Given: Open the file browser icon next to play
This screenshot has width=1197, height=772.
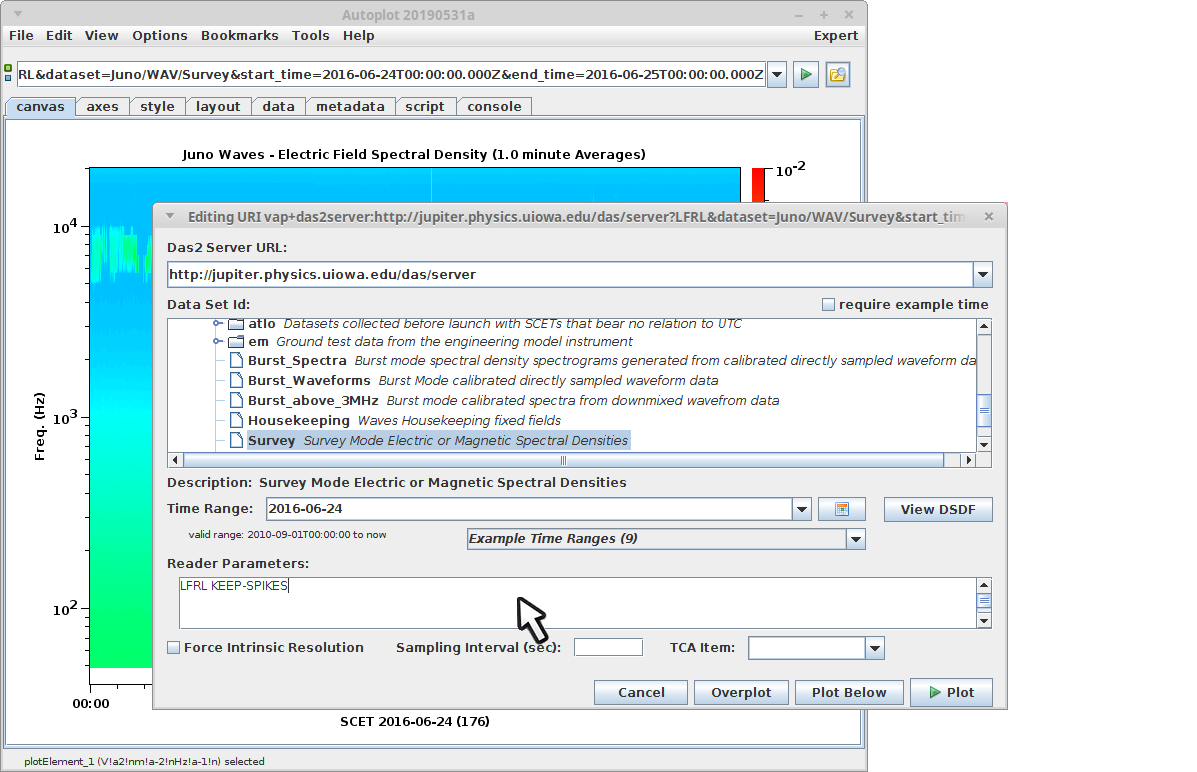Looking at the screenshot, I should [x=837, y=75].
